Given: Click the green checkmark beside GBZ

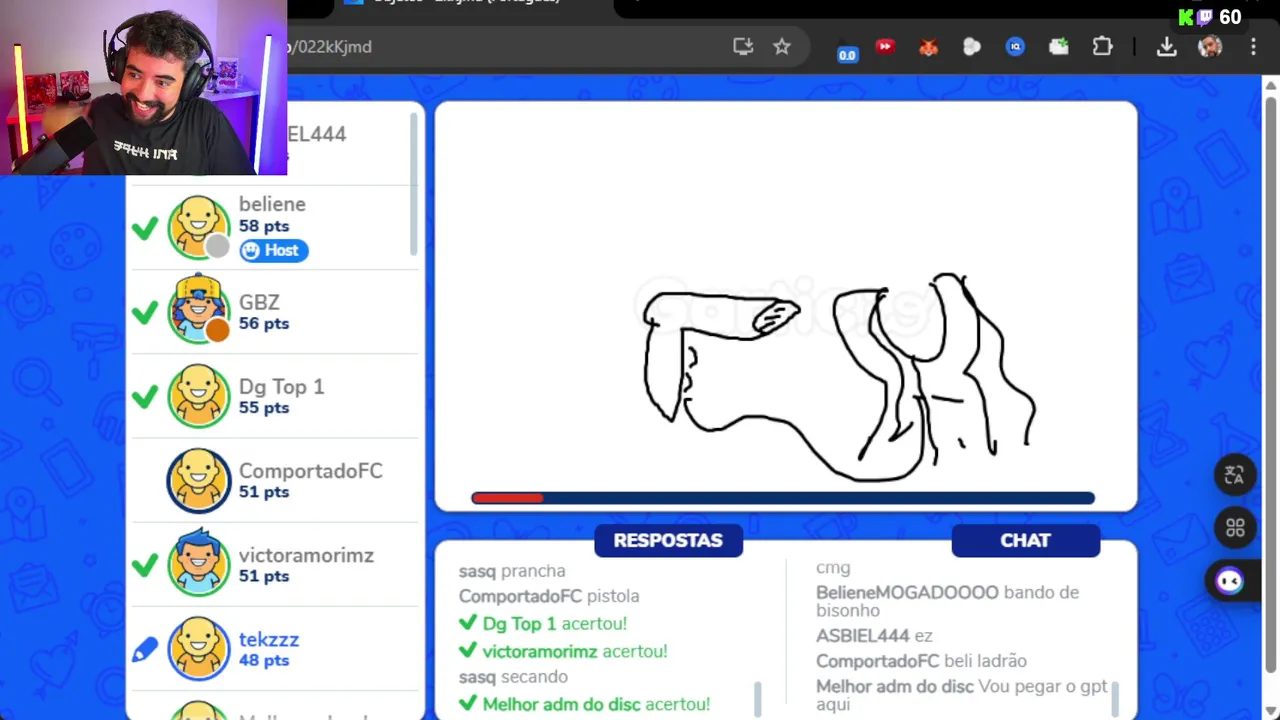Looking at the screenshot, I should [145, 313].
